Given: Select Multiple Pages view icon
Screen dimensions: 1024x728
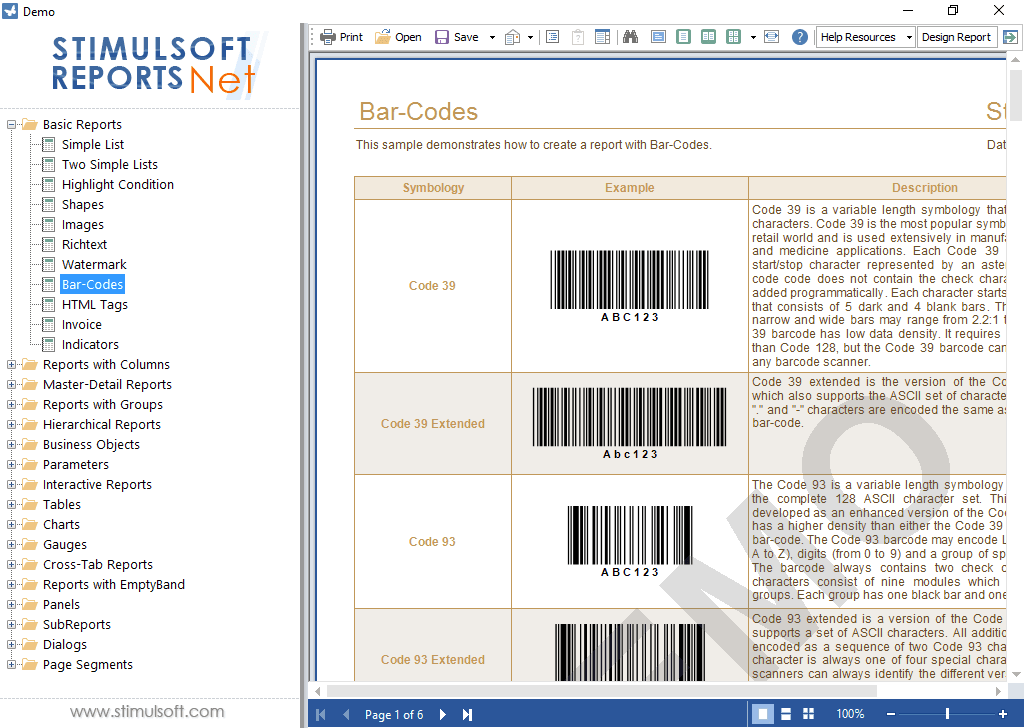Looking at the screenshot, I should [x=733, y=37].
